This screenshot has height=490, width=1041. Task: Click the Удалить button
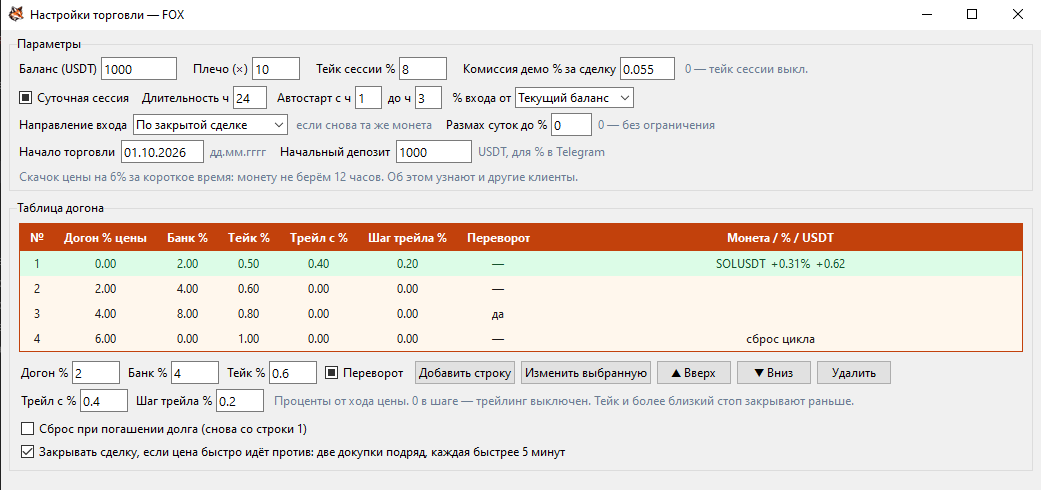[x=854, y=372]
